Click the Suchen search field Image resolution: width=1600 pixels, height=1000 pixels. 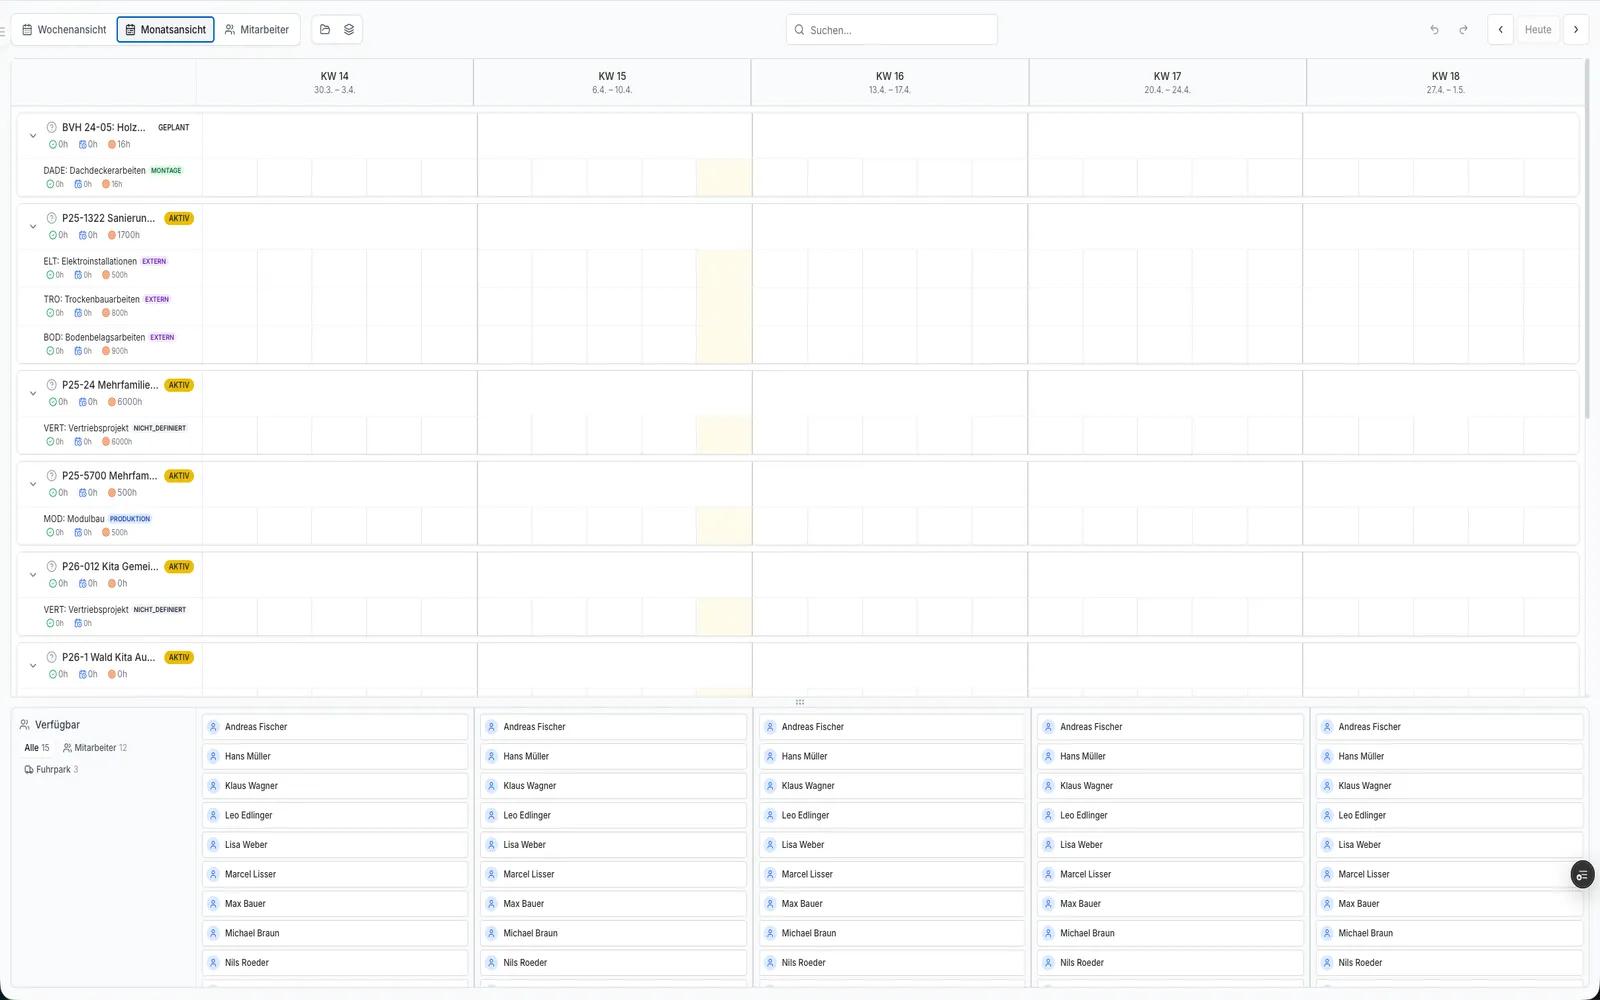(x=892, y=30)
